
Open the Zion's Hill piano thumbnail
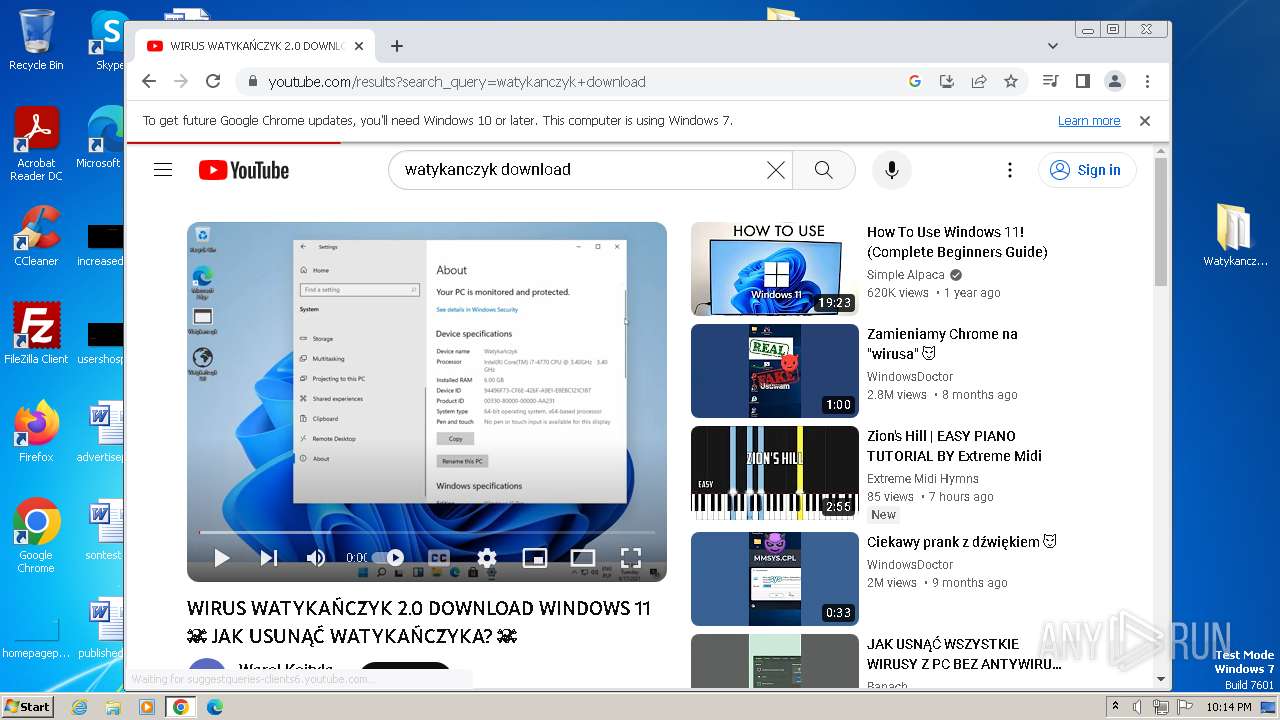(x=775, y=473)
